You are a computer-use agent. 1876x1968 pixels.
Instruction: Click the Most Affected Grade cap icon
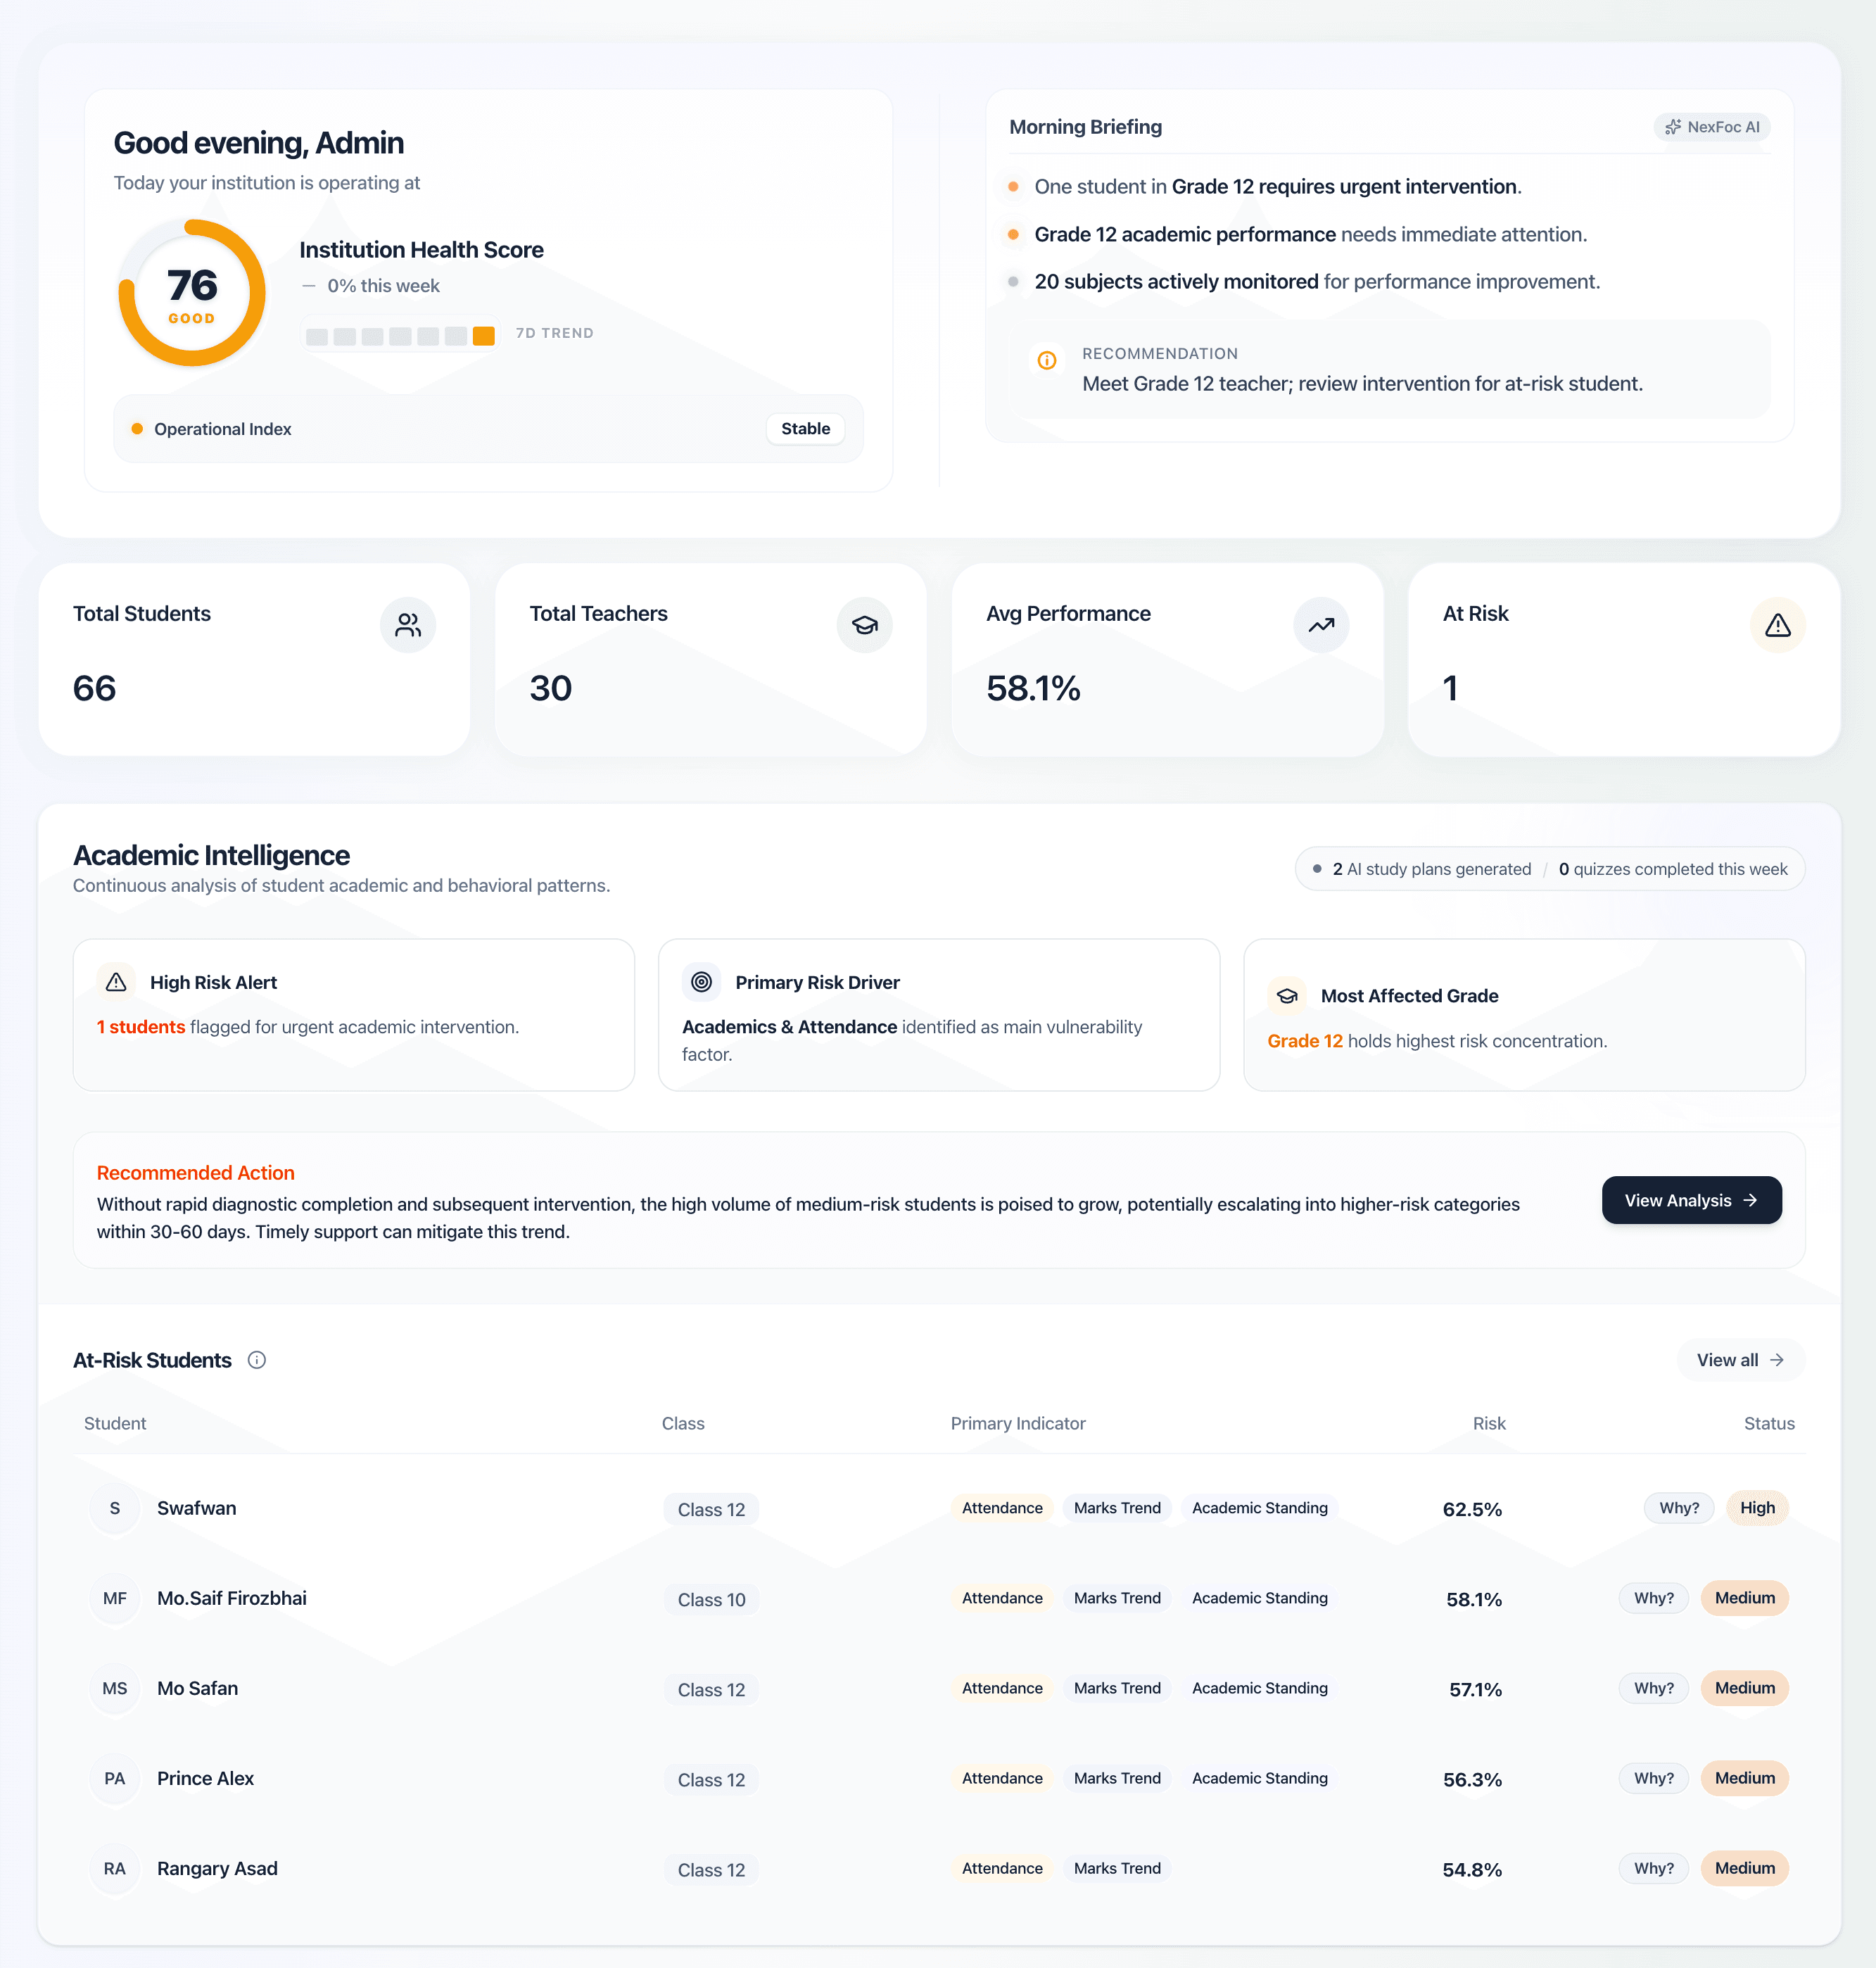pyautogui.click(x=1287, y=996)
